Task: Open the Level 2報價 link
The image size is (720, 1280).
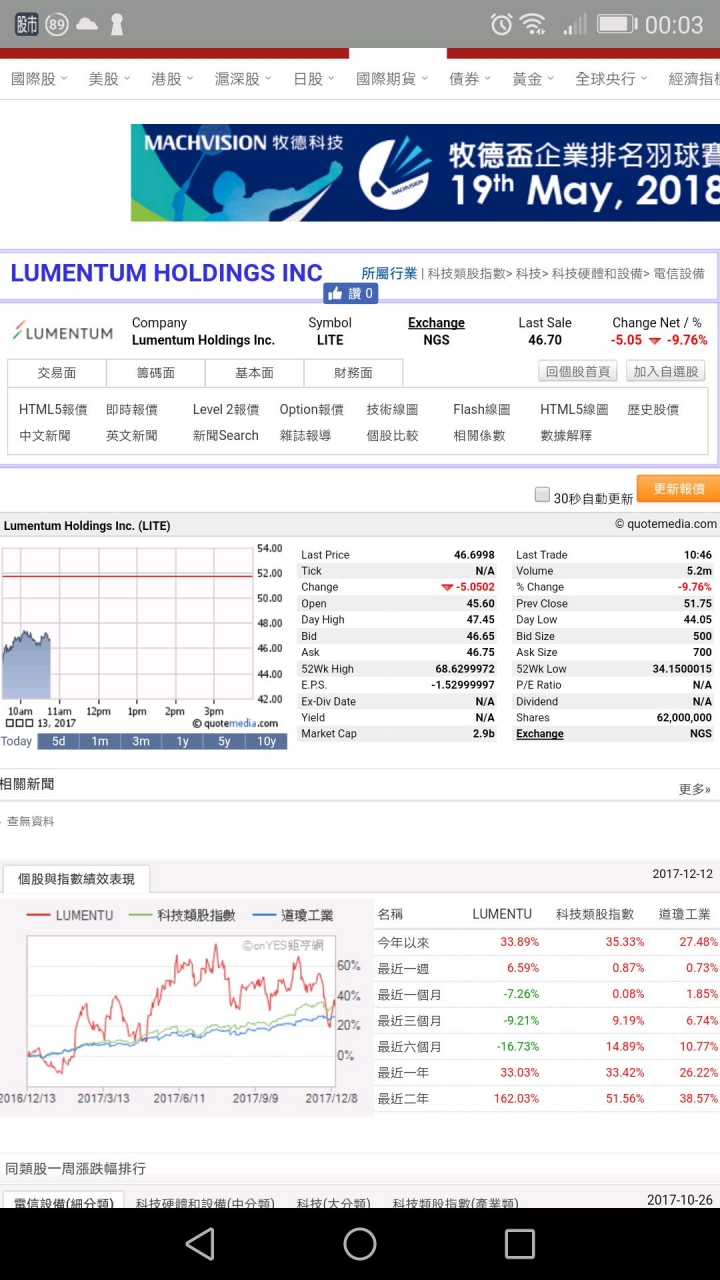Action: click(226, 409)
